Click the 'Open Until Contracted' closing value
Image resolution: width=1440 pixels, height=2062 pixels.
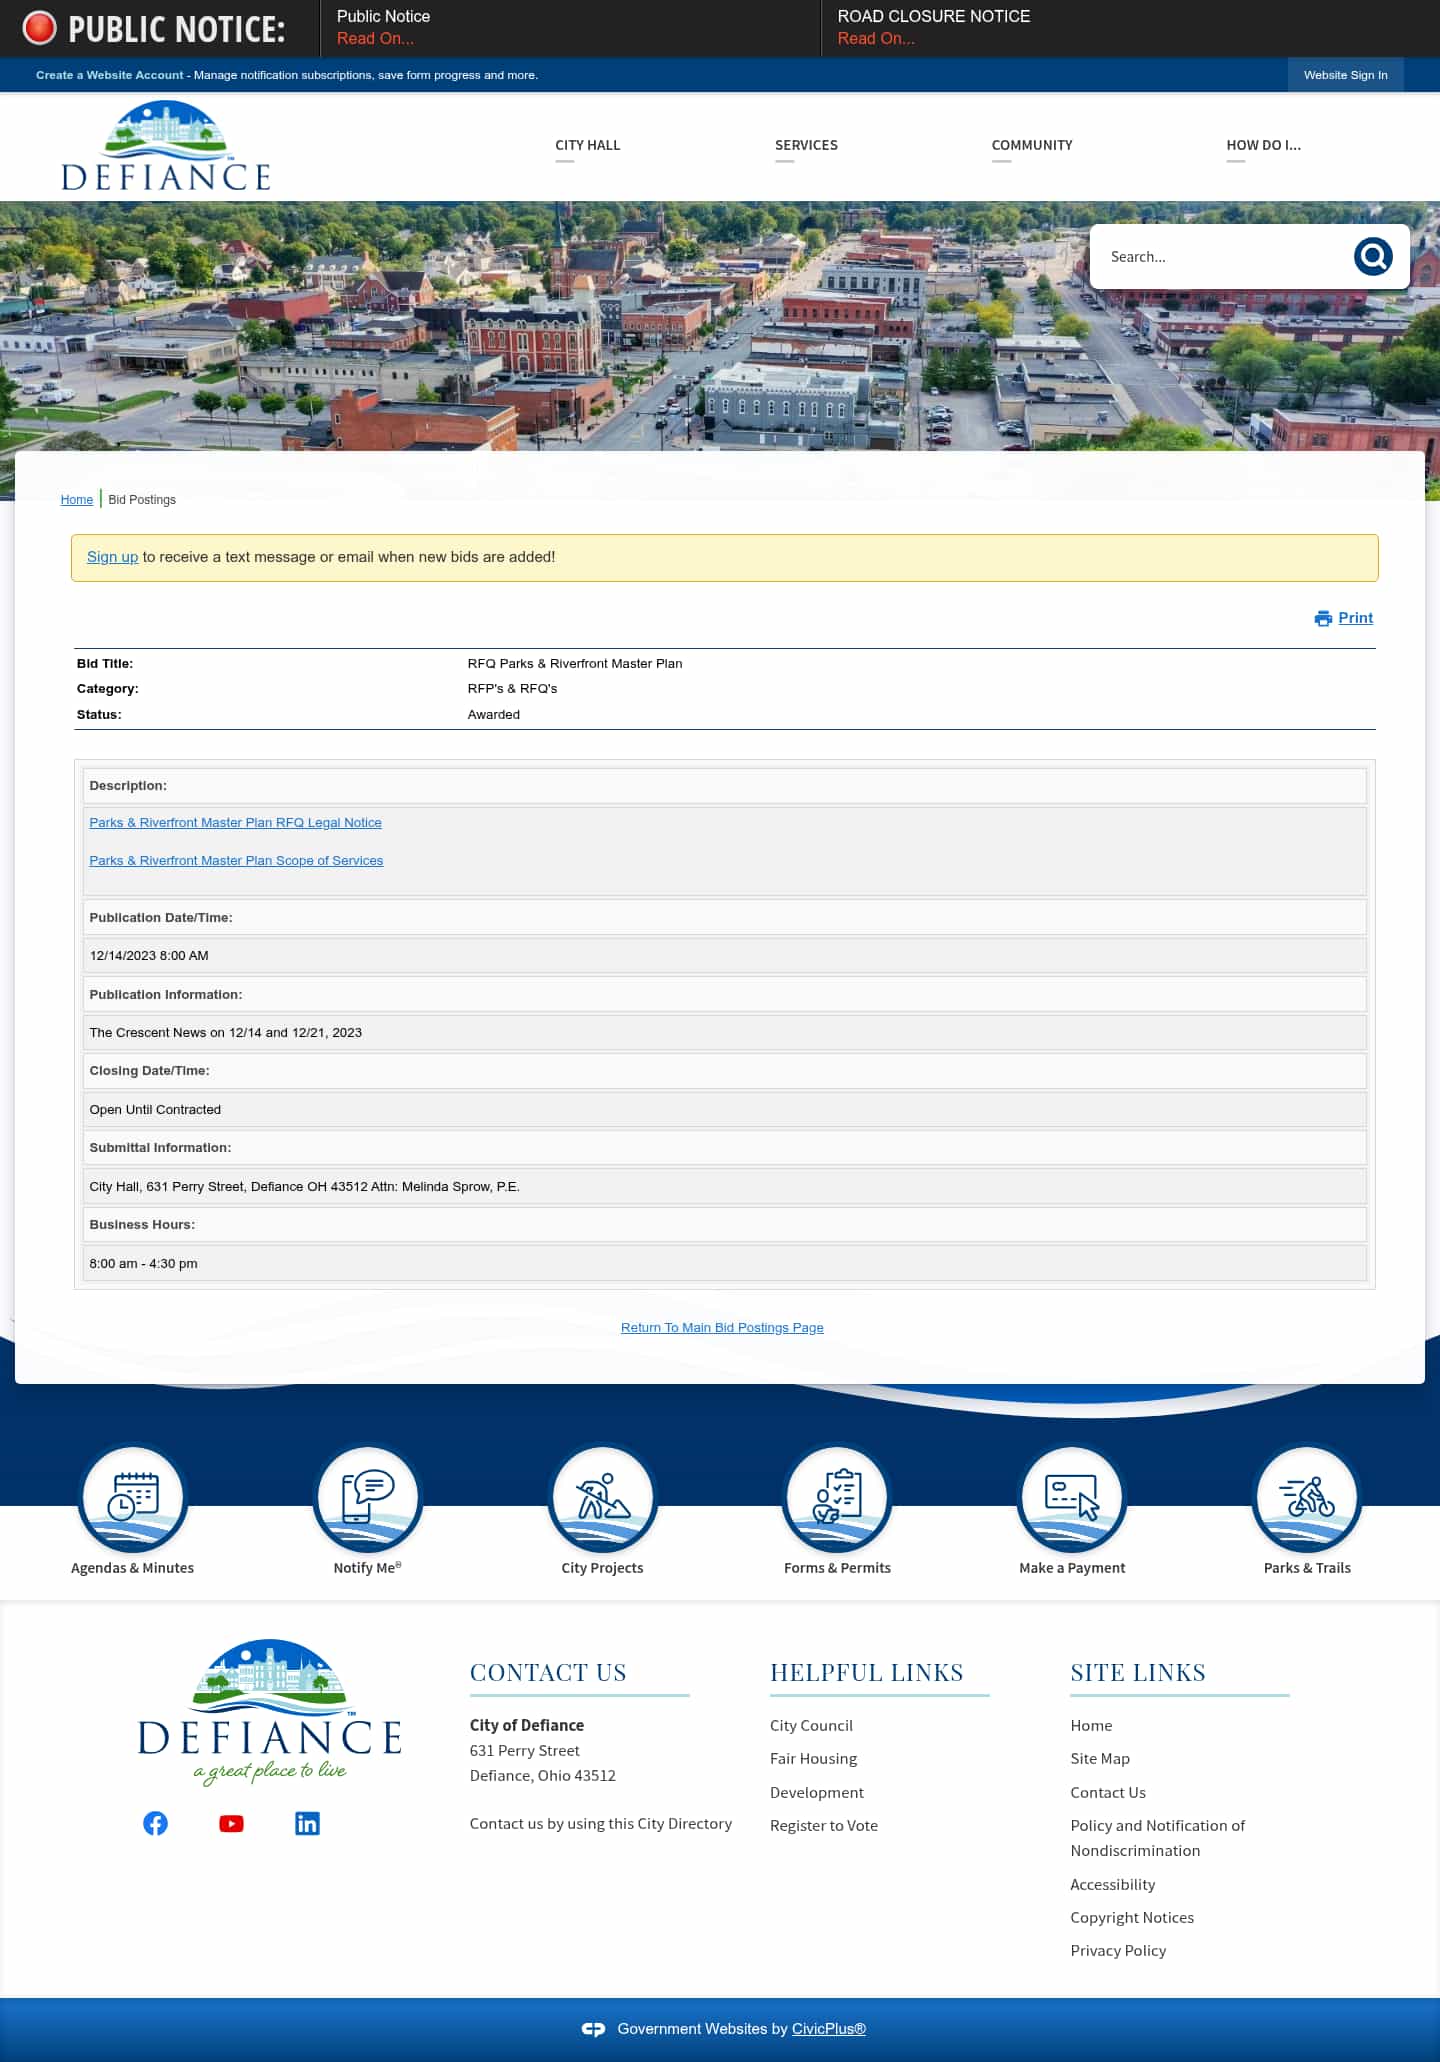[x=155, y=1109]
